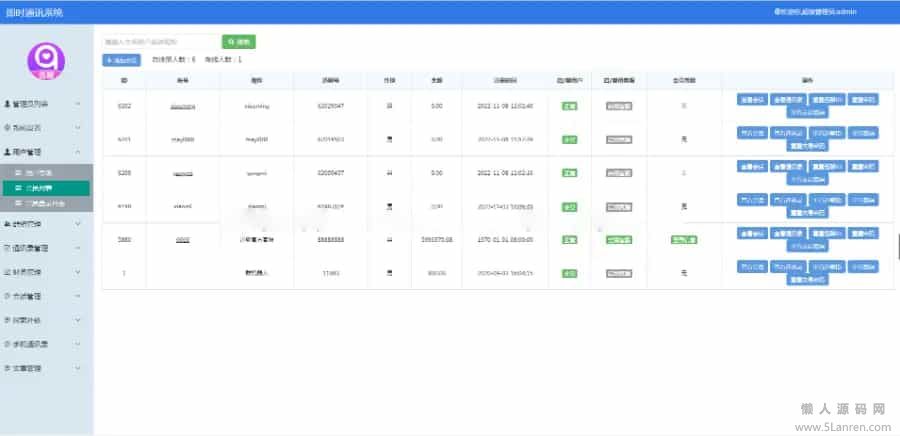Open the 管理员列表 sidebar menu
This screenshot has width=900, height=436.
(46, 104)
